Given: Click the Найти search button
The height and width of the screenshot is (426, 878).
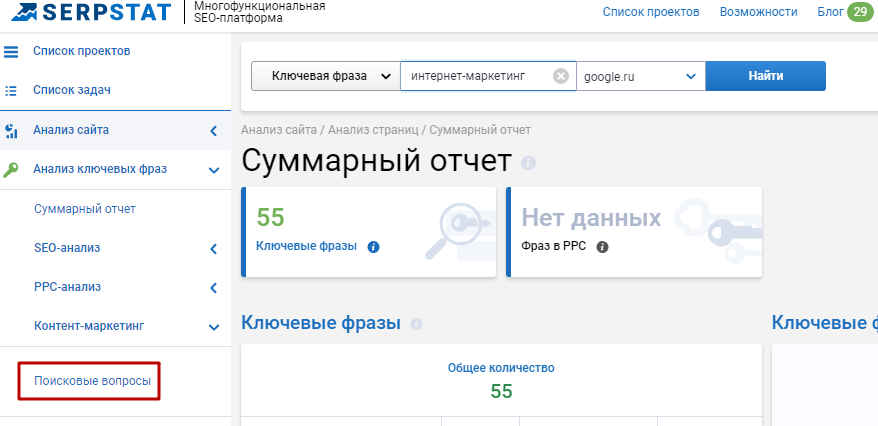Looking at the screenshot, I should 765,76.
